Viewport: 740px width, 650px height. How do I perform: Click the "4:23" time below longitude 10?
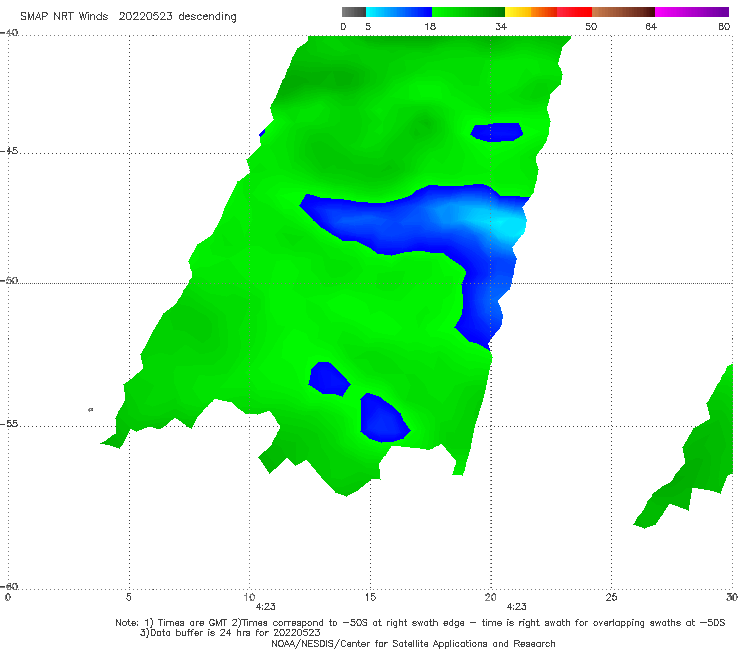point(266,607)
